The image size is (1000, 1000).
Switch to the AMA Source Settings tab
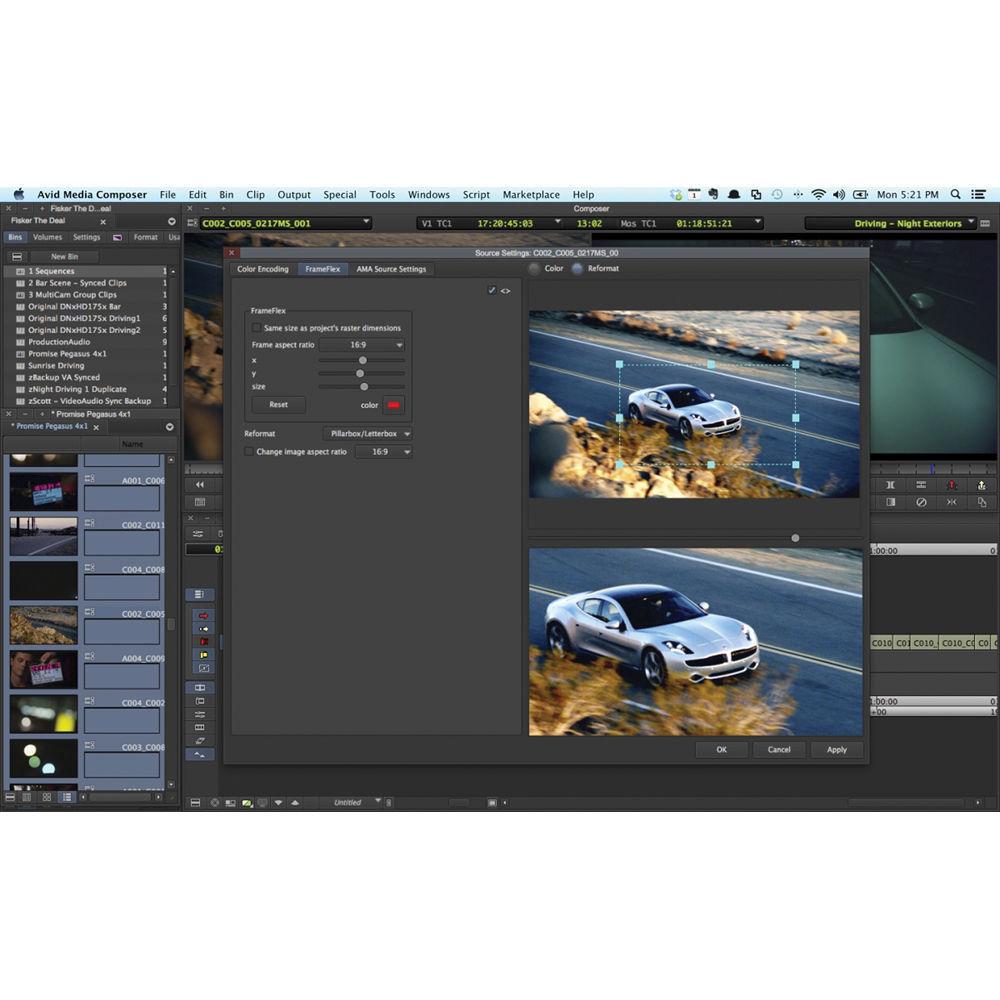(391, 269)
